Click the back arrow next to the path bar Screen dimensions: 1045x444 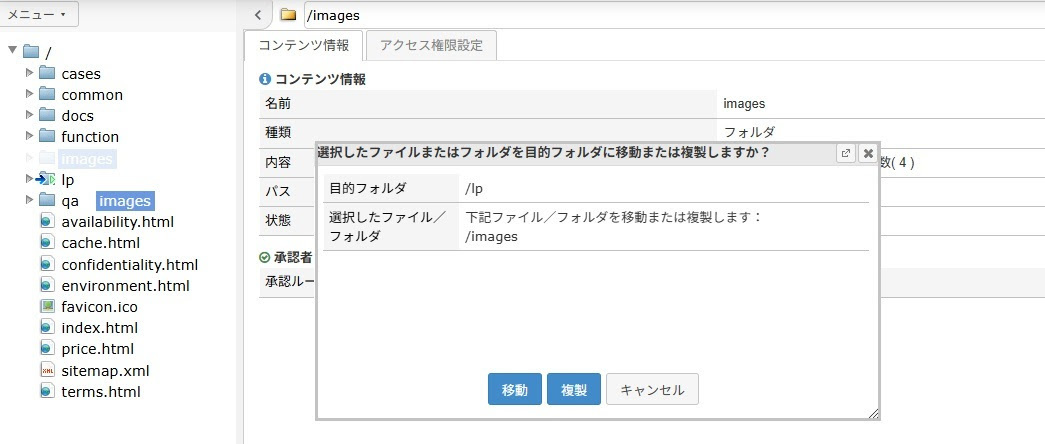[258, 15]
